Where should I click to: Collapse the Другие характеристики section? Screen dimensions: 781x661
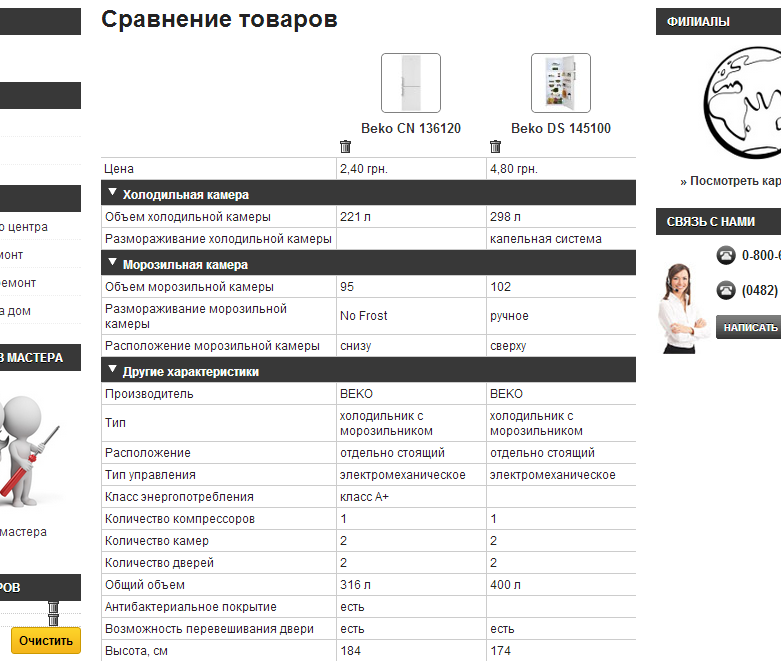pyautogui.click(x=113, y=369)
